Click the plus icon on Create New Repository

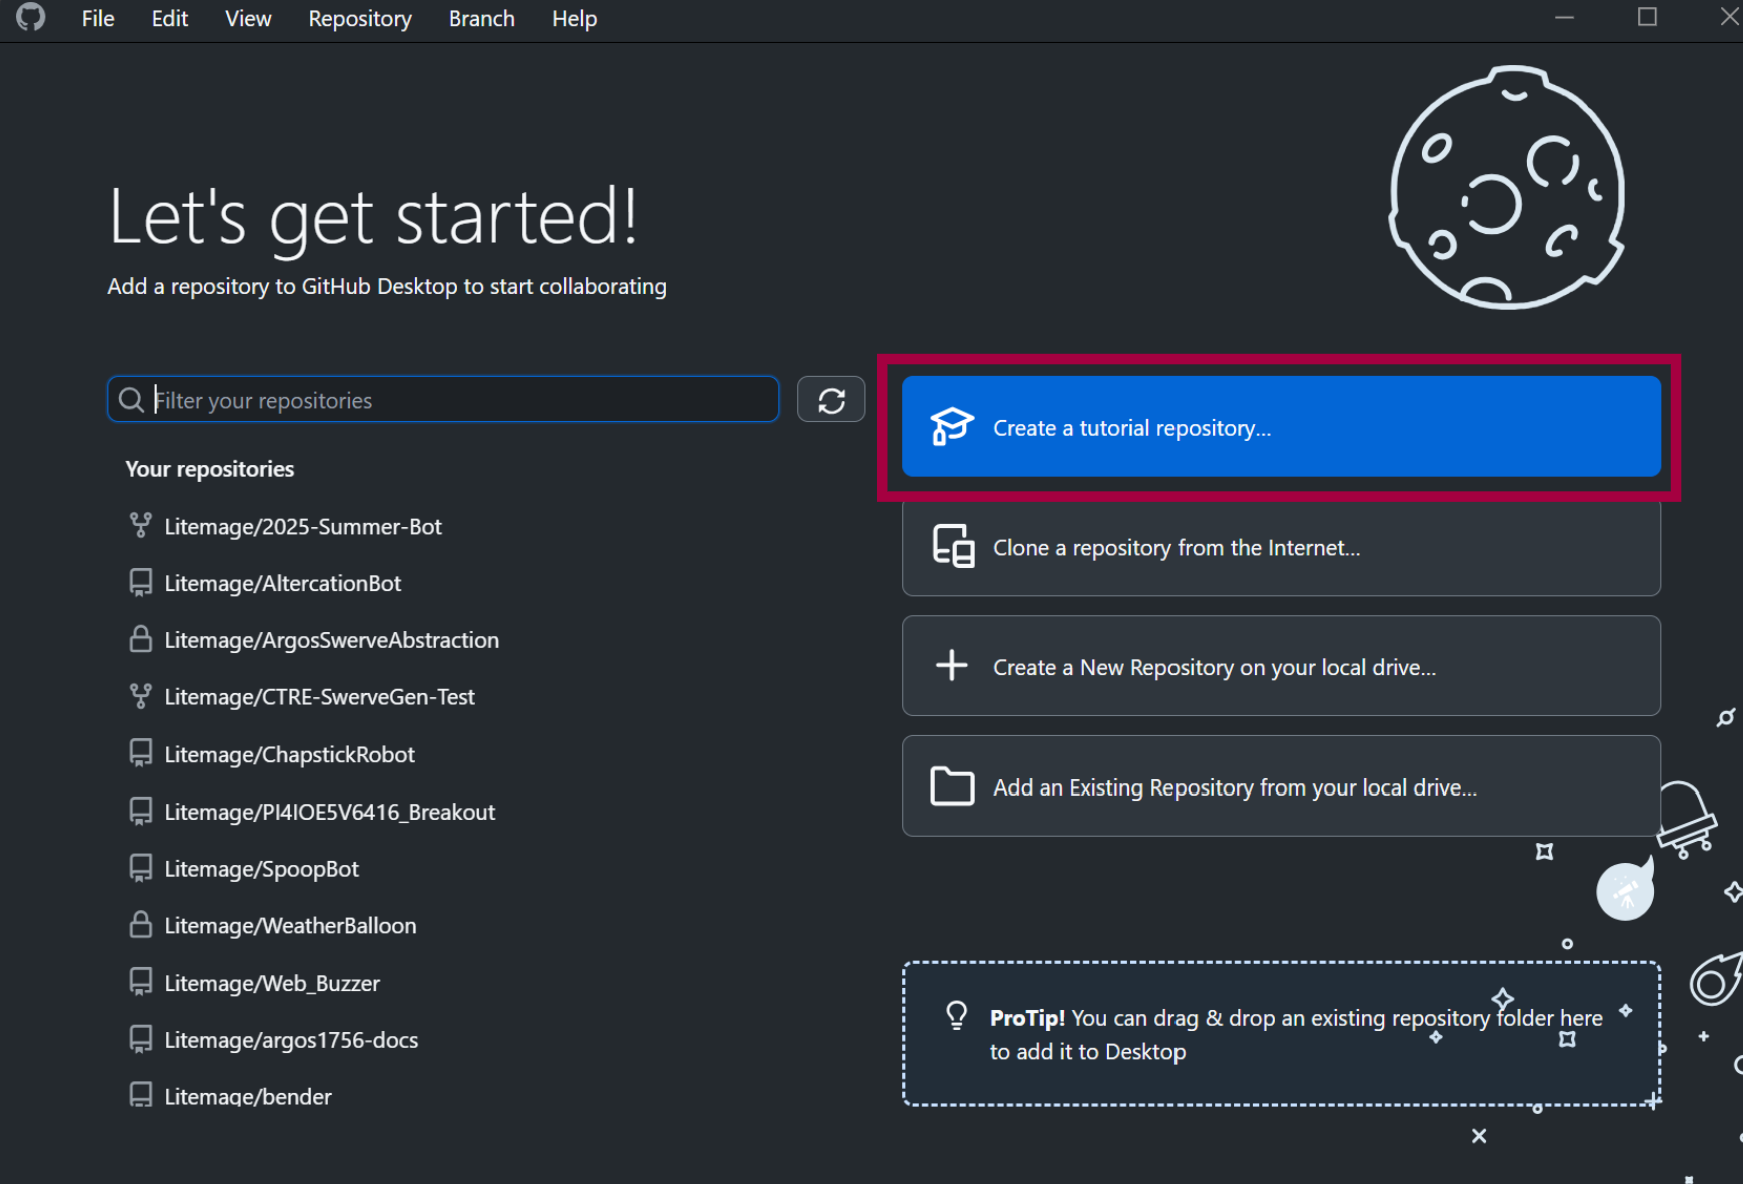pyautogui.click(x=951, y=666)
